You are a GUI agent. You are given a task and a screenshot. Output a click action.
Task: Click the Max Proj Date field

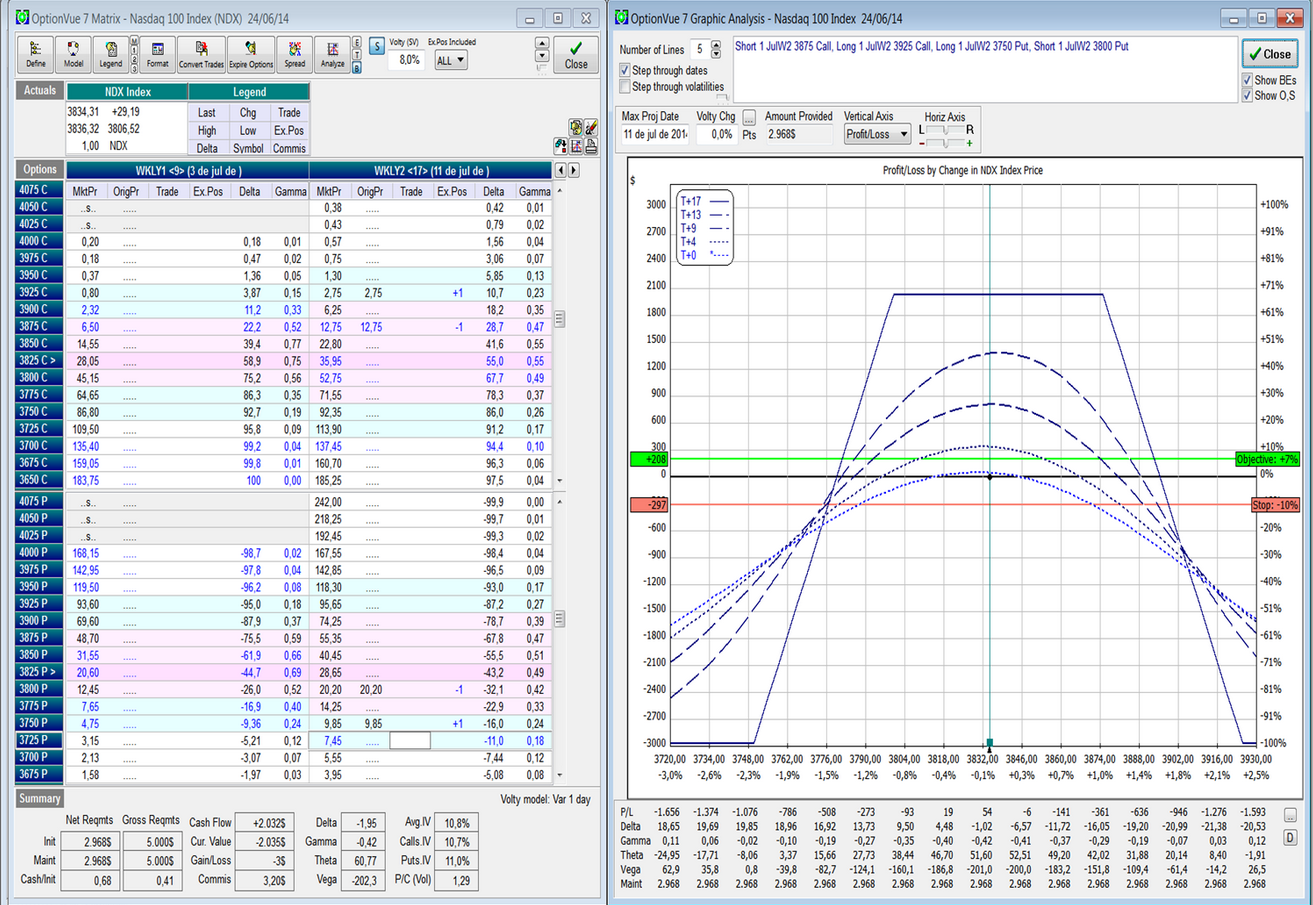pos(654,134)
